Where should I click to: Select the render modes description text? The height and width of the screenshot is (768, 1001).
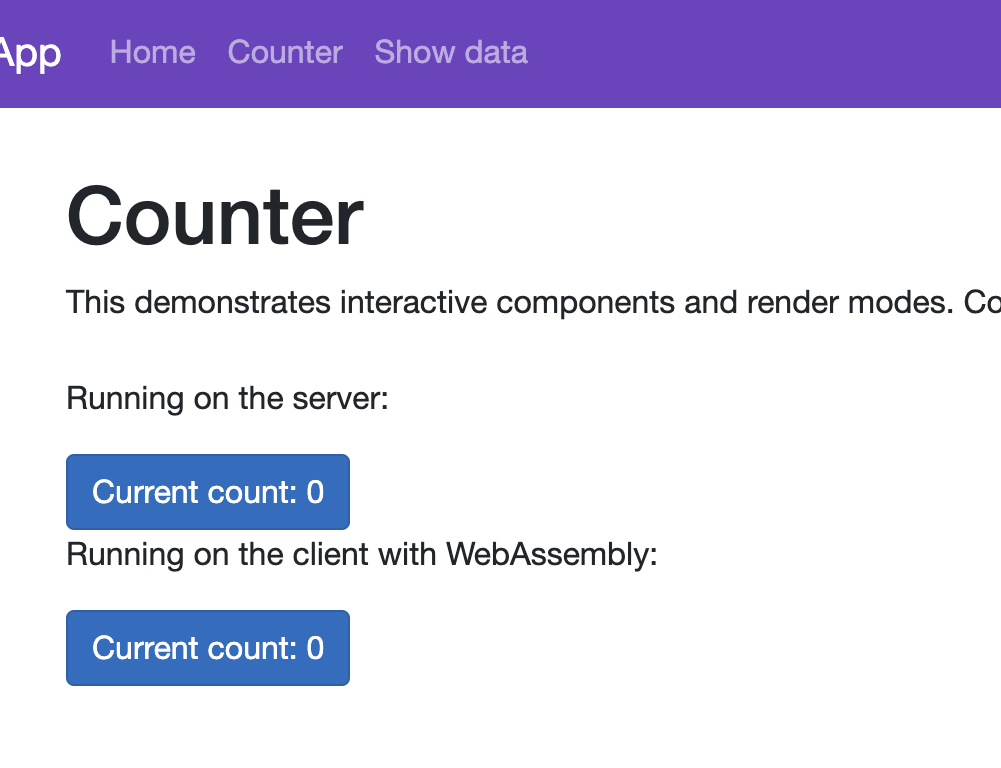click(400, 302)
